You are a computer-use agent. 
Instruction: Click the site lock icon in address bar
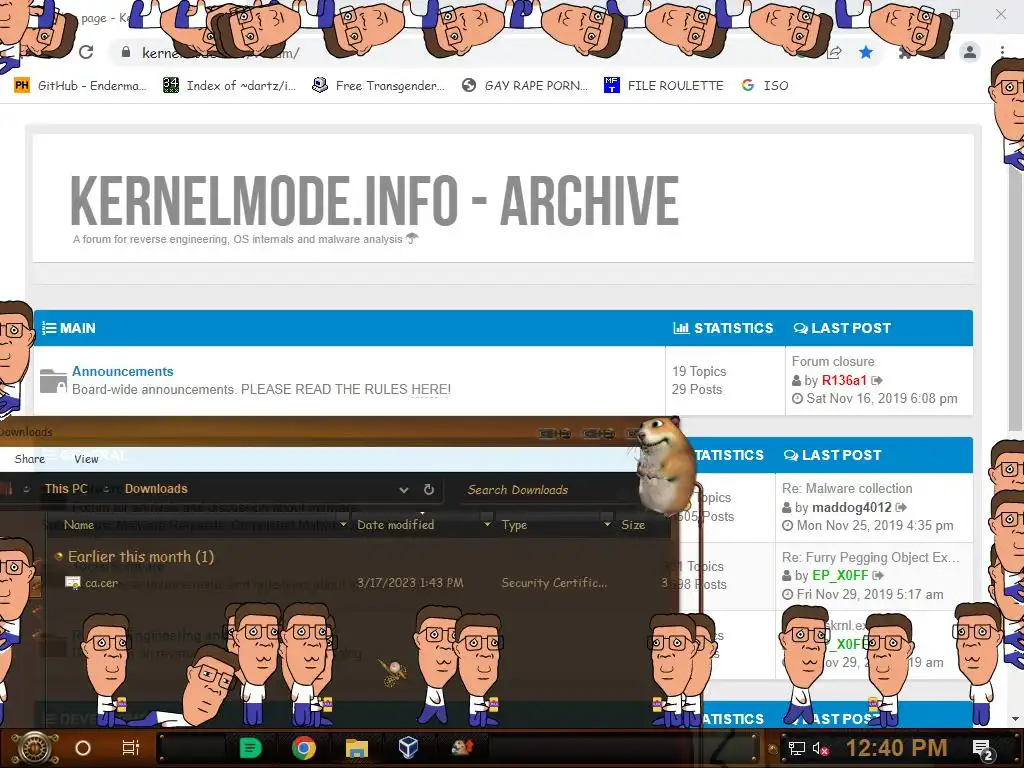(x=126, y=52)
